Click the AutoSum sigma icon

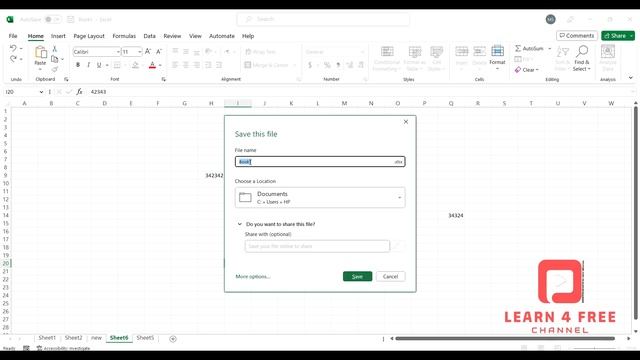pos(518,48)
